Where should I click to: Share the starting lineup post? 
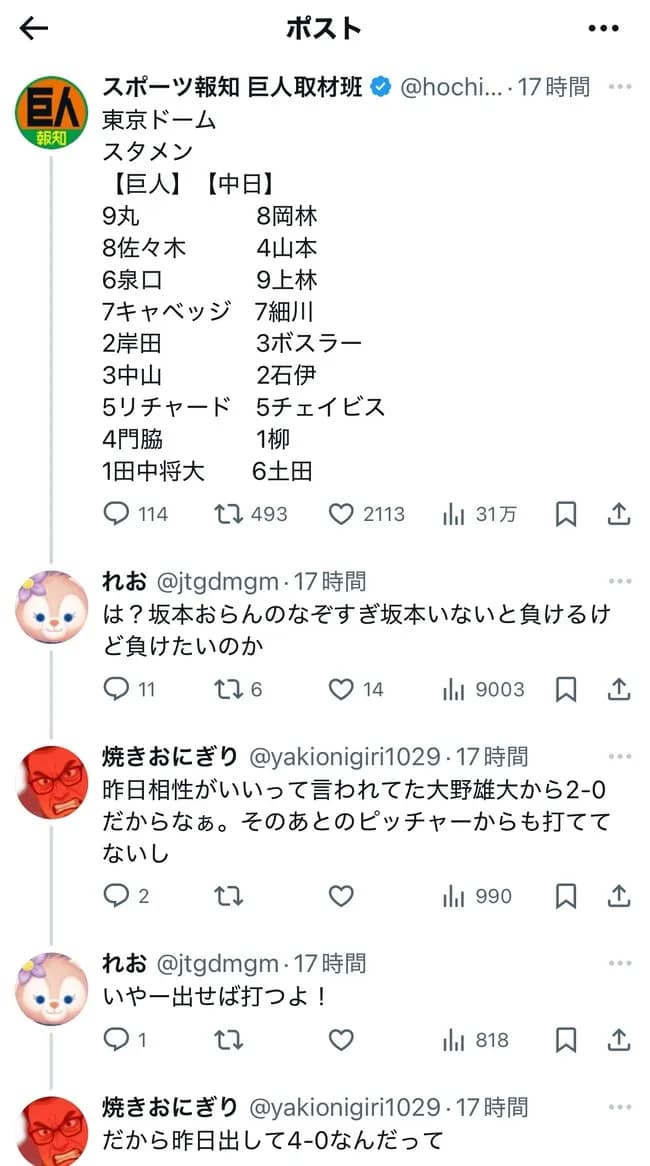tap(617, 513)
